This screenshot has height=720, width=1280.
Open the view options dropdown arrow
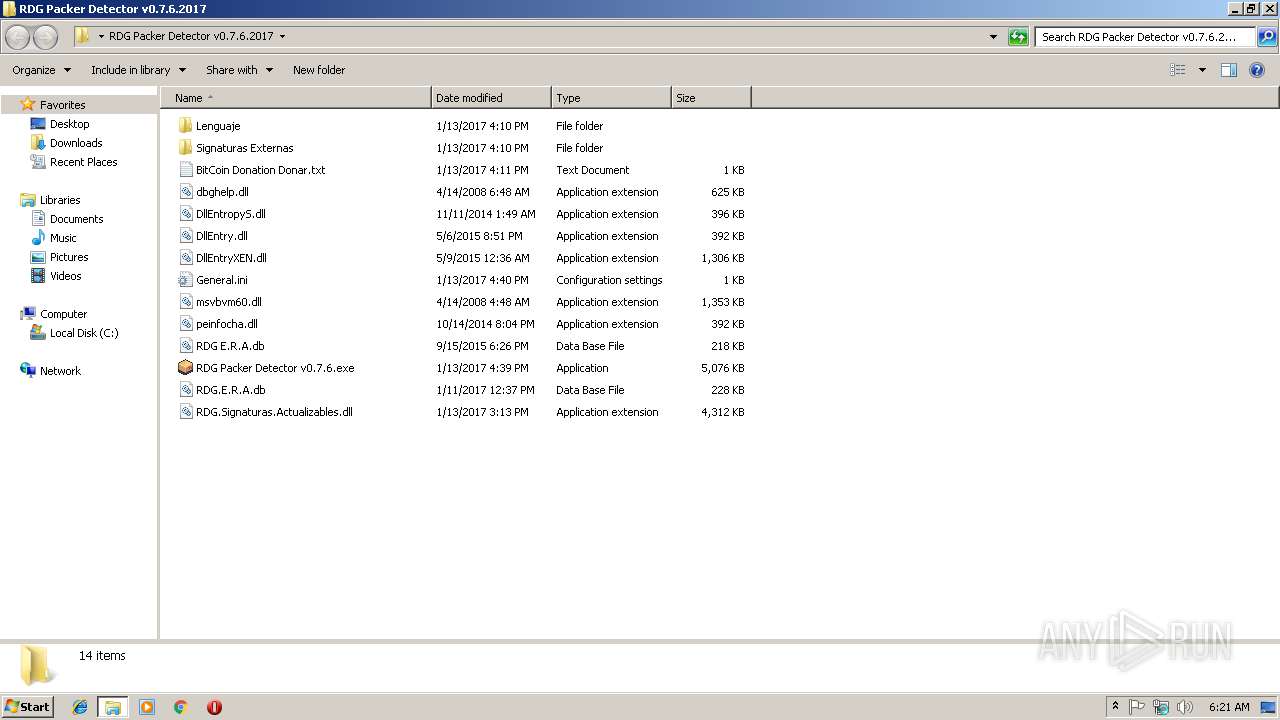1202,70
